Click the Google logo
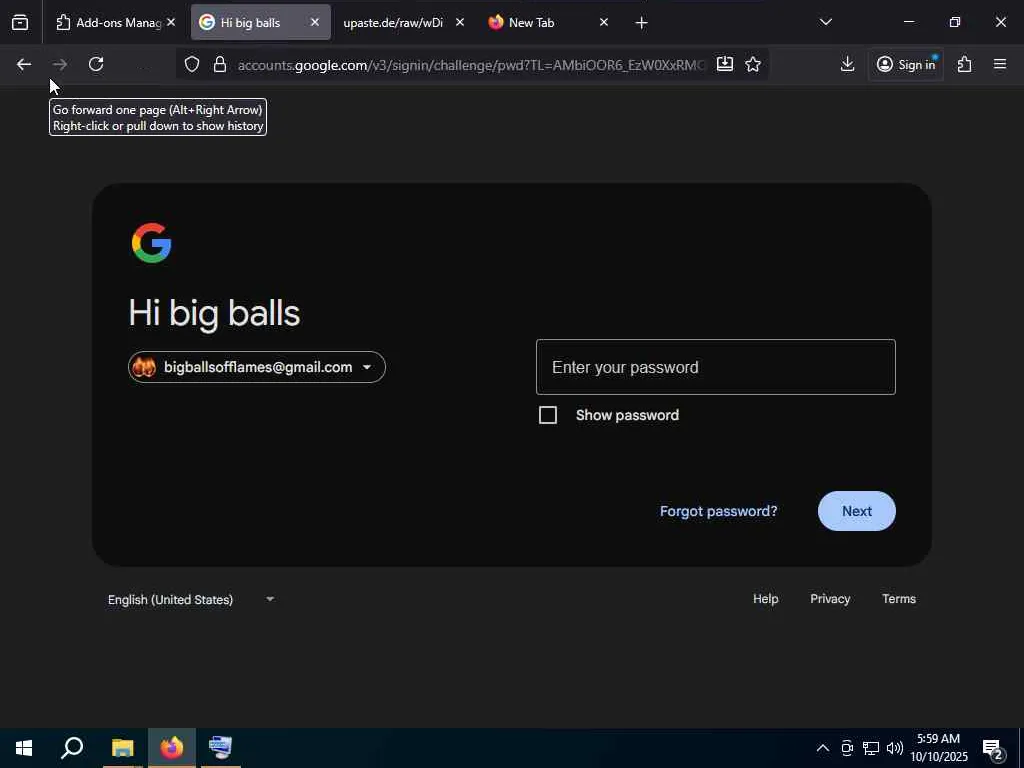 [152, 243]
